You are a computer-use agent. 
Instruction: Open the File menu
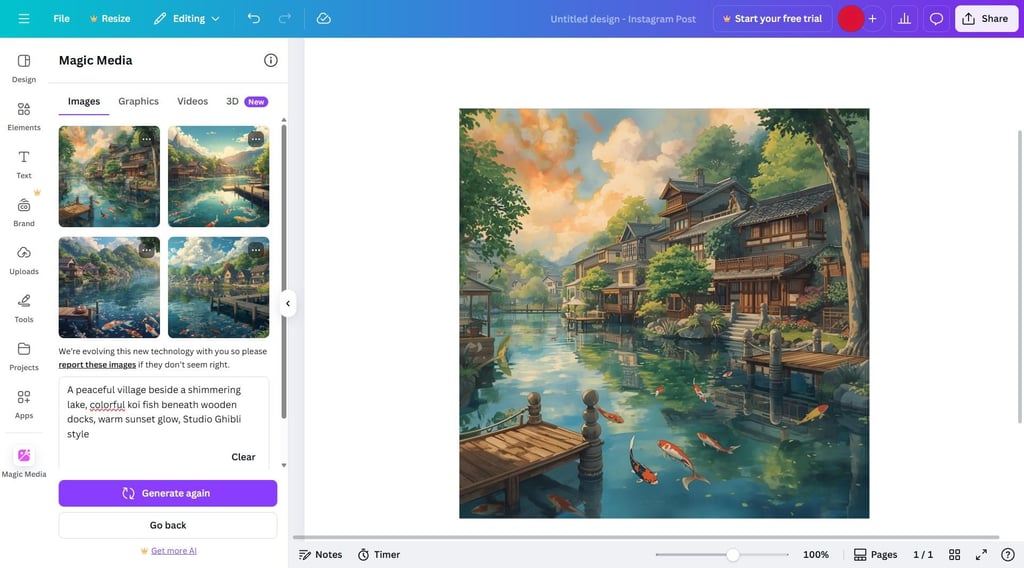(x=61, y=18)
